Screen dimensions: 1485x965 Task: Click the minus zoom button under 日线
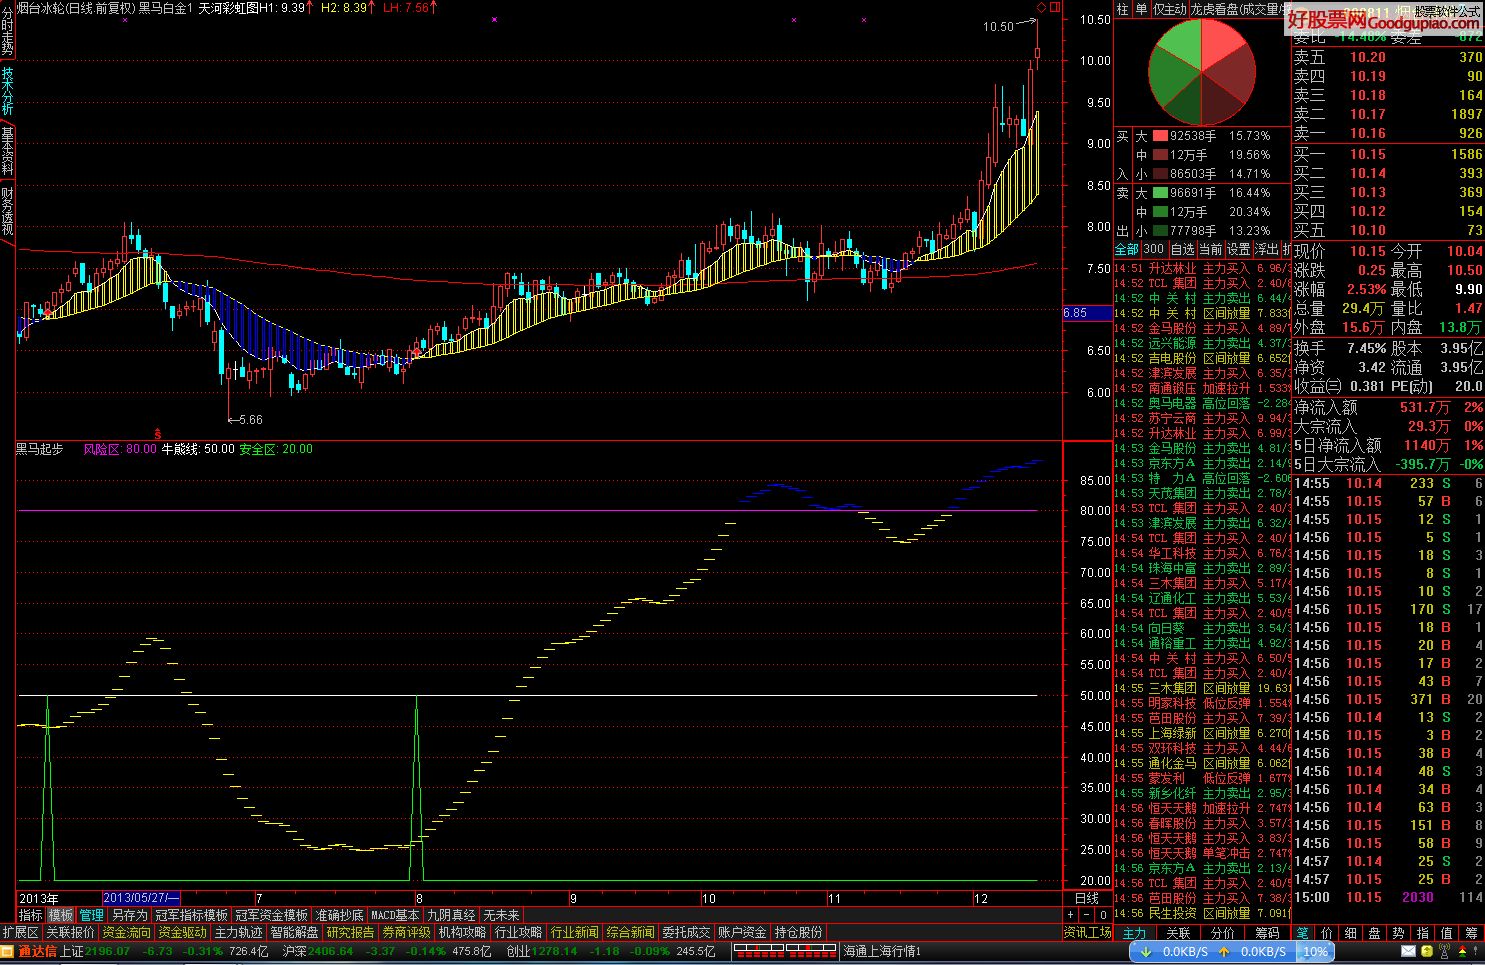(x=1086, y=914)
